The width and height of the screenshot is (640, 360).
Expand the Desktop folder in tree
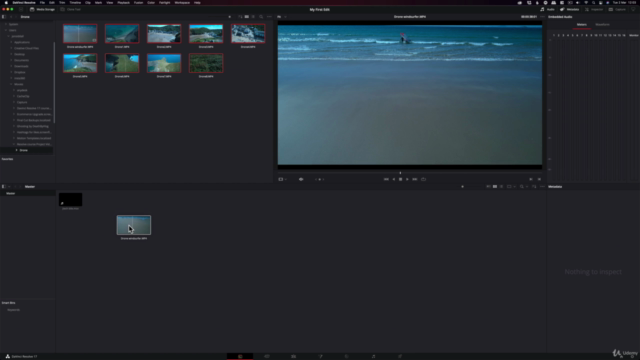click(11, 54)
